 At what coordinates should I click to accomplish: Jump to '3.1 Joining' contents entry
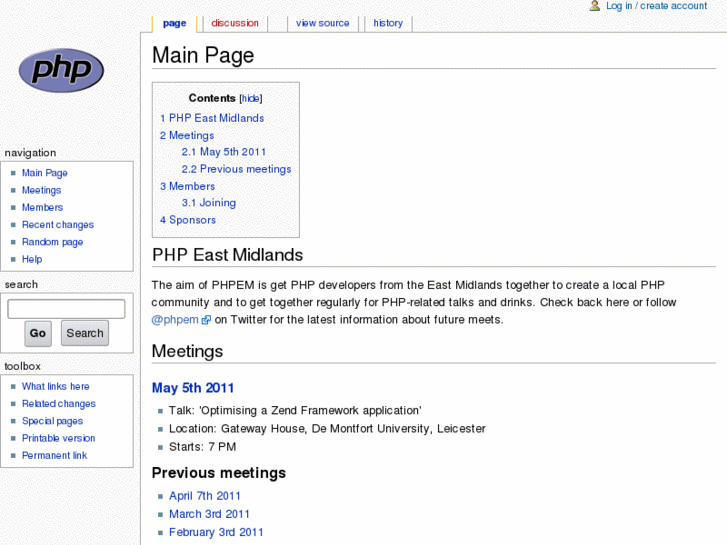pos(209,203)
